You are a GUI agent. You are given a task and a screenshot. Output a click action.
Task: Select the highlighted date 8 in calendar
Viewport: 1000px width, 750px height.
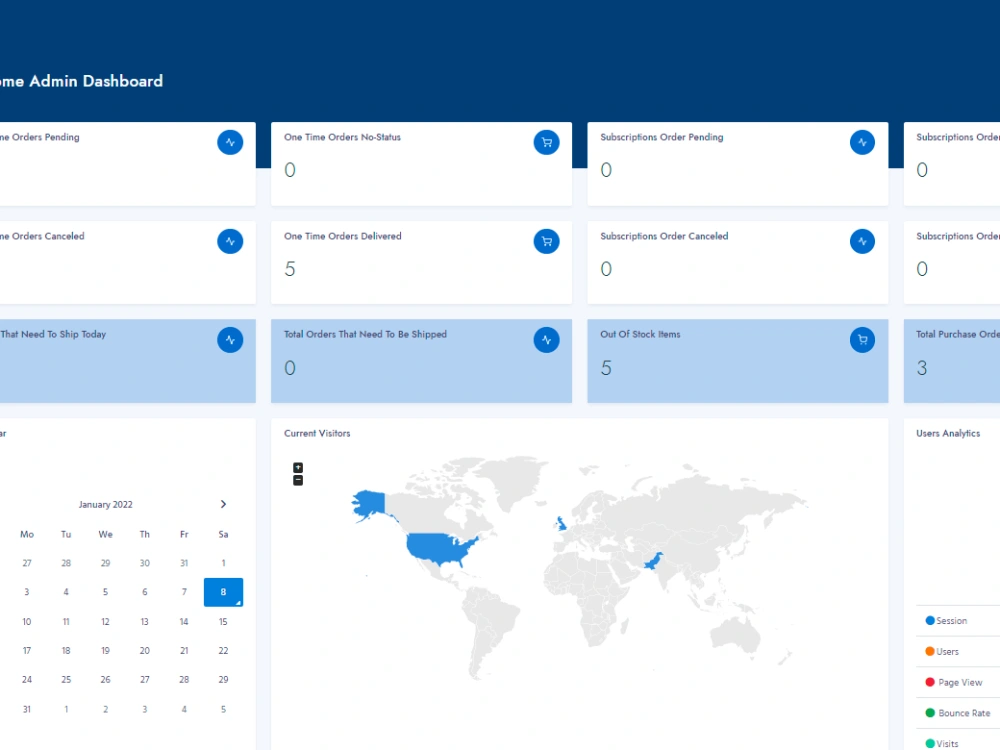click(x=223, y=592)
